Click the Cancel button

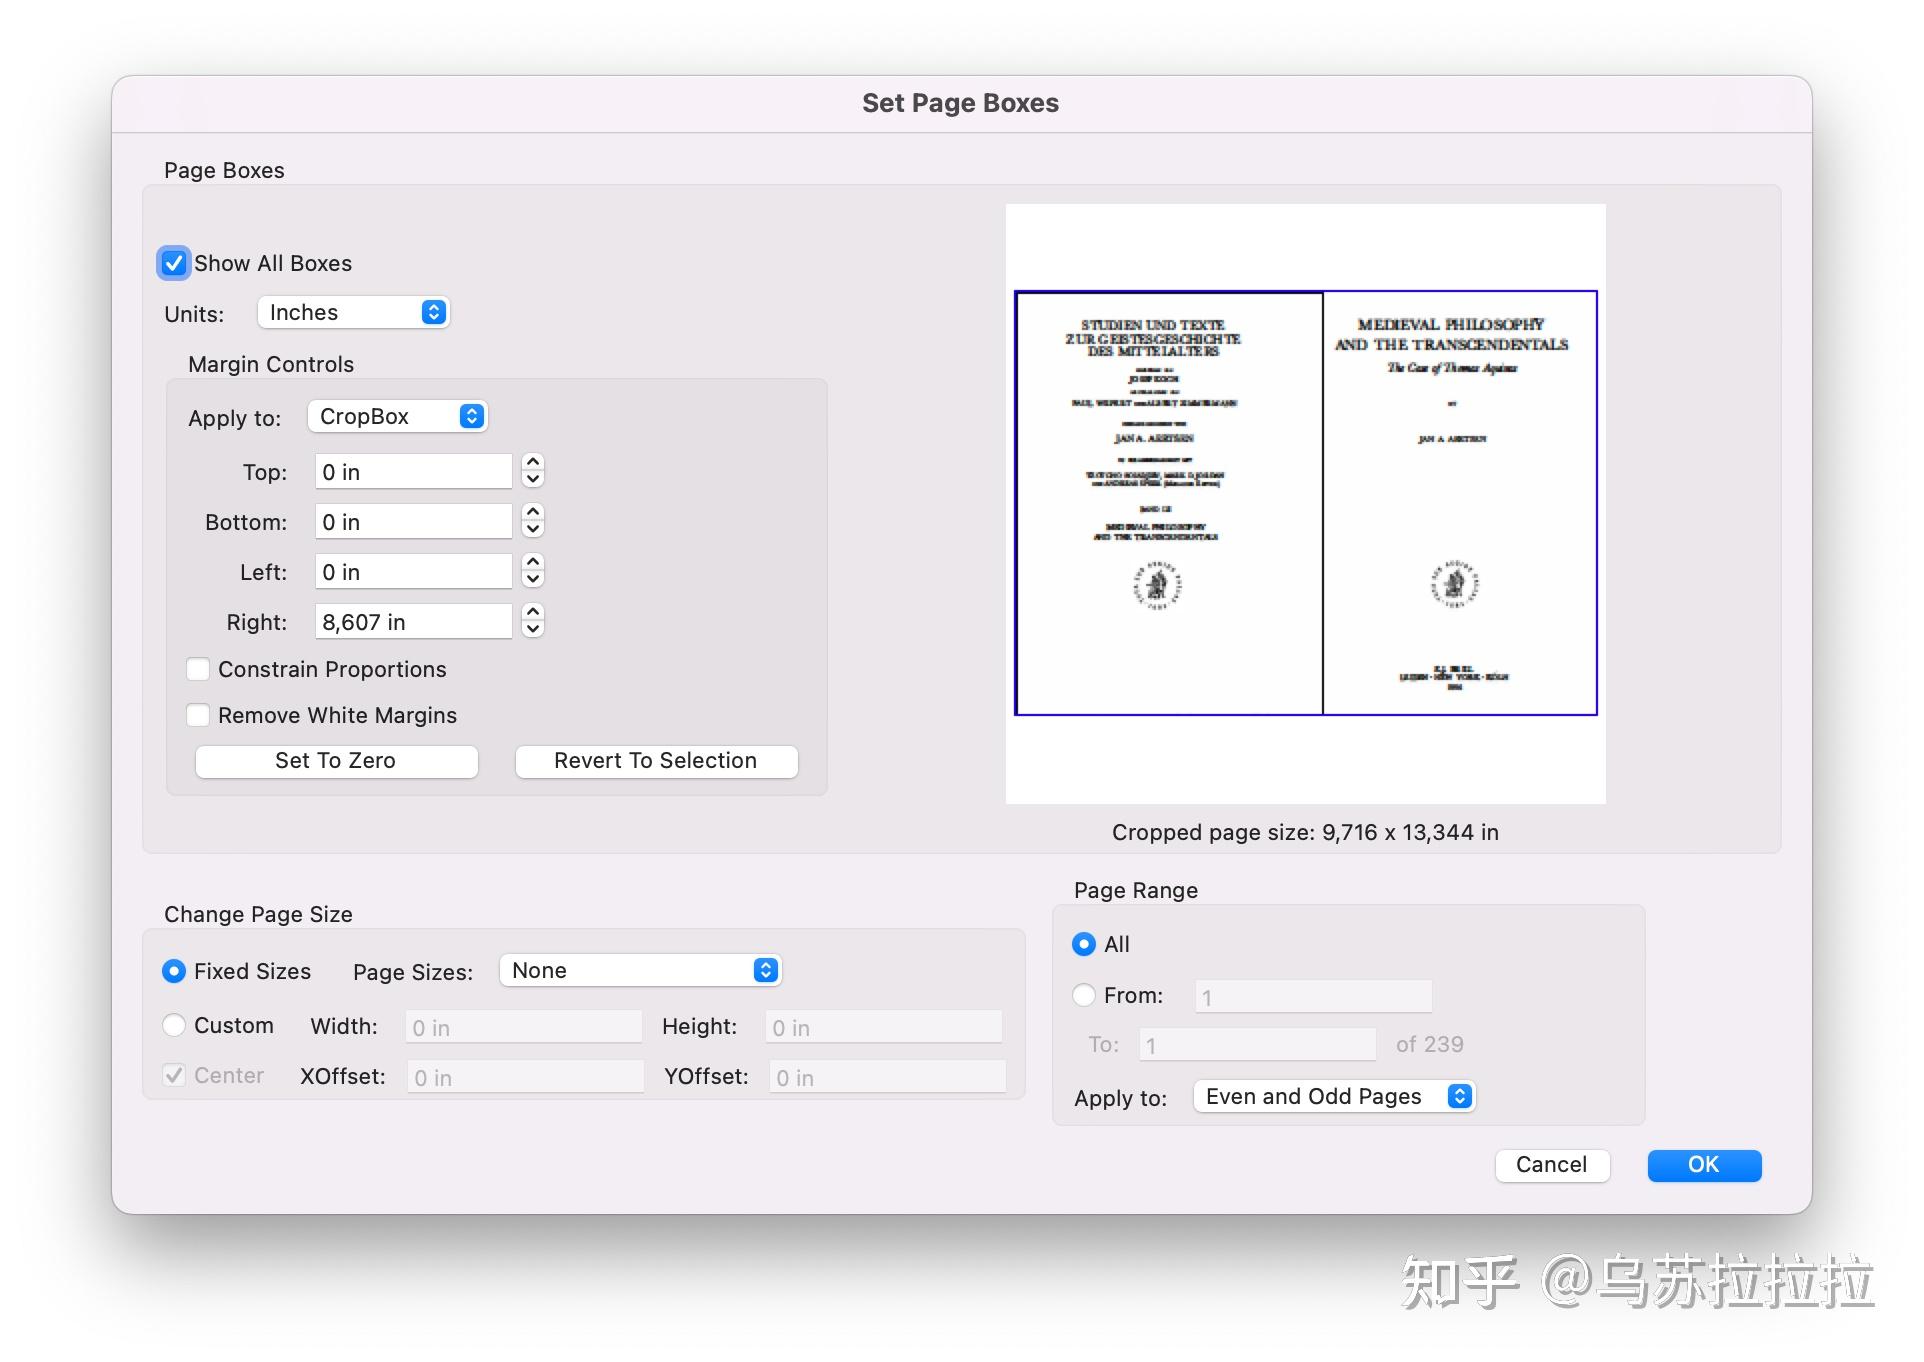(x=1551, y=1164)
